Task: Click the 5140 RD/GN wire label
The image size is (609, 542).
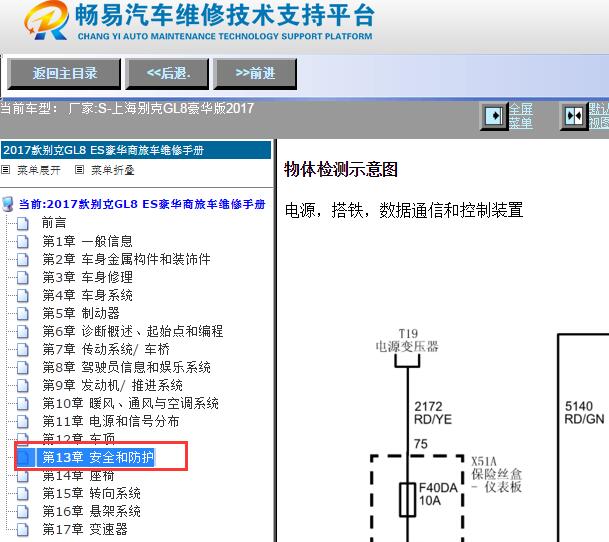Action: [x=584, y=413]
